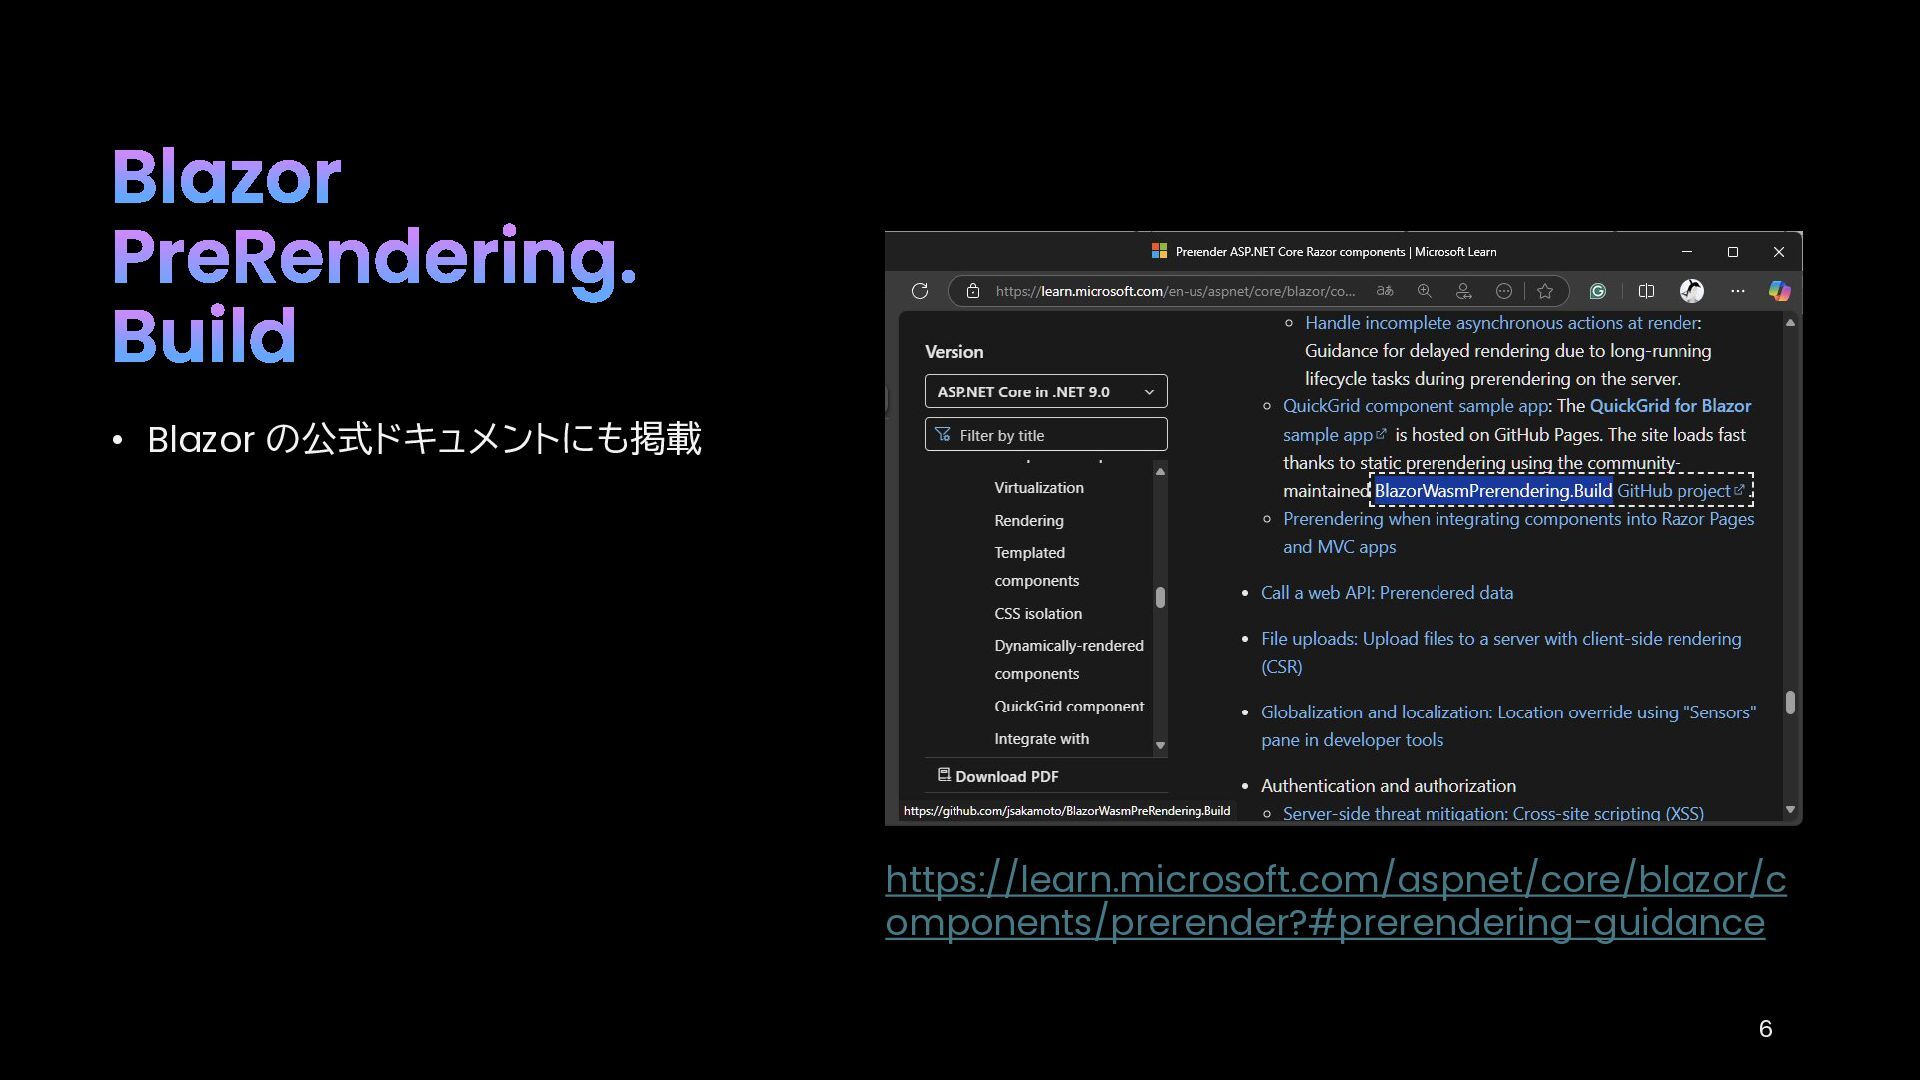Select Dynamically-rendered components in sidebar

pos(1069,660)
